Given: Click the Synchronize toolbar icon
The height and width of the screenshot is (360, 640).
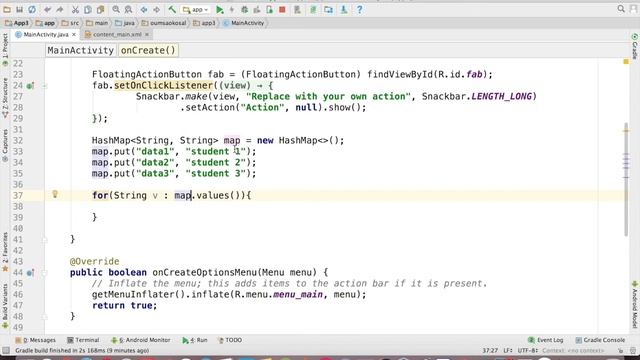Looking at the screenshot, I should (32, 9).
